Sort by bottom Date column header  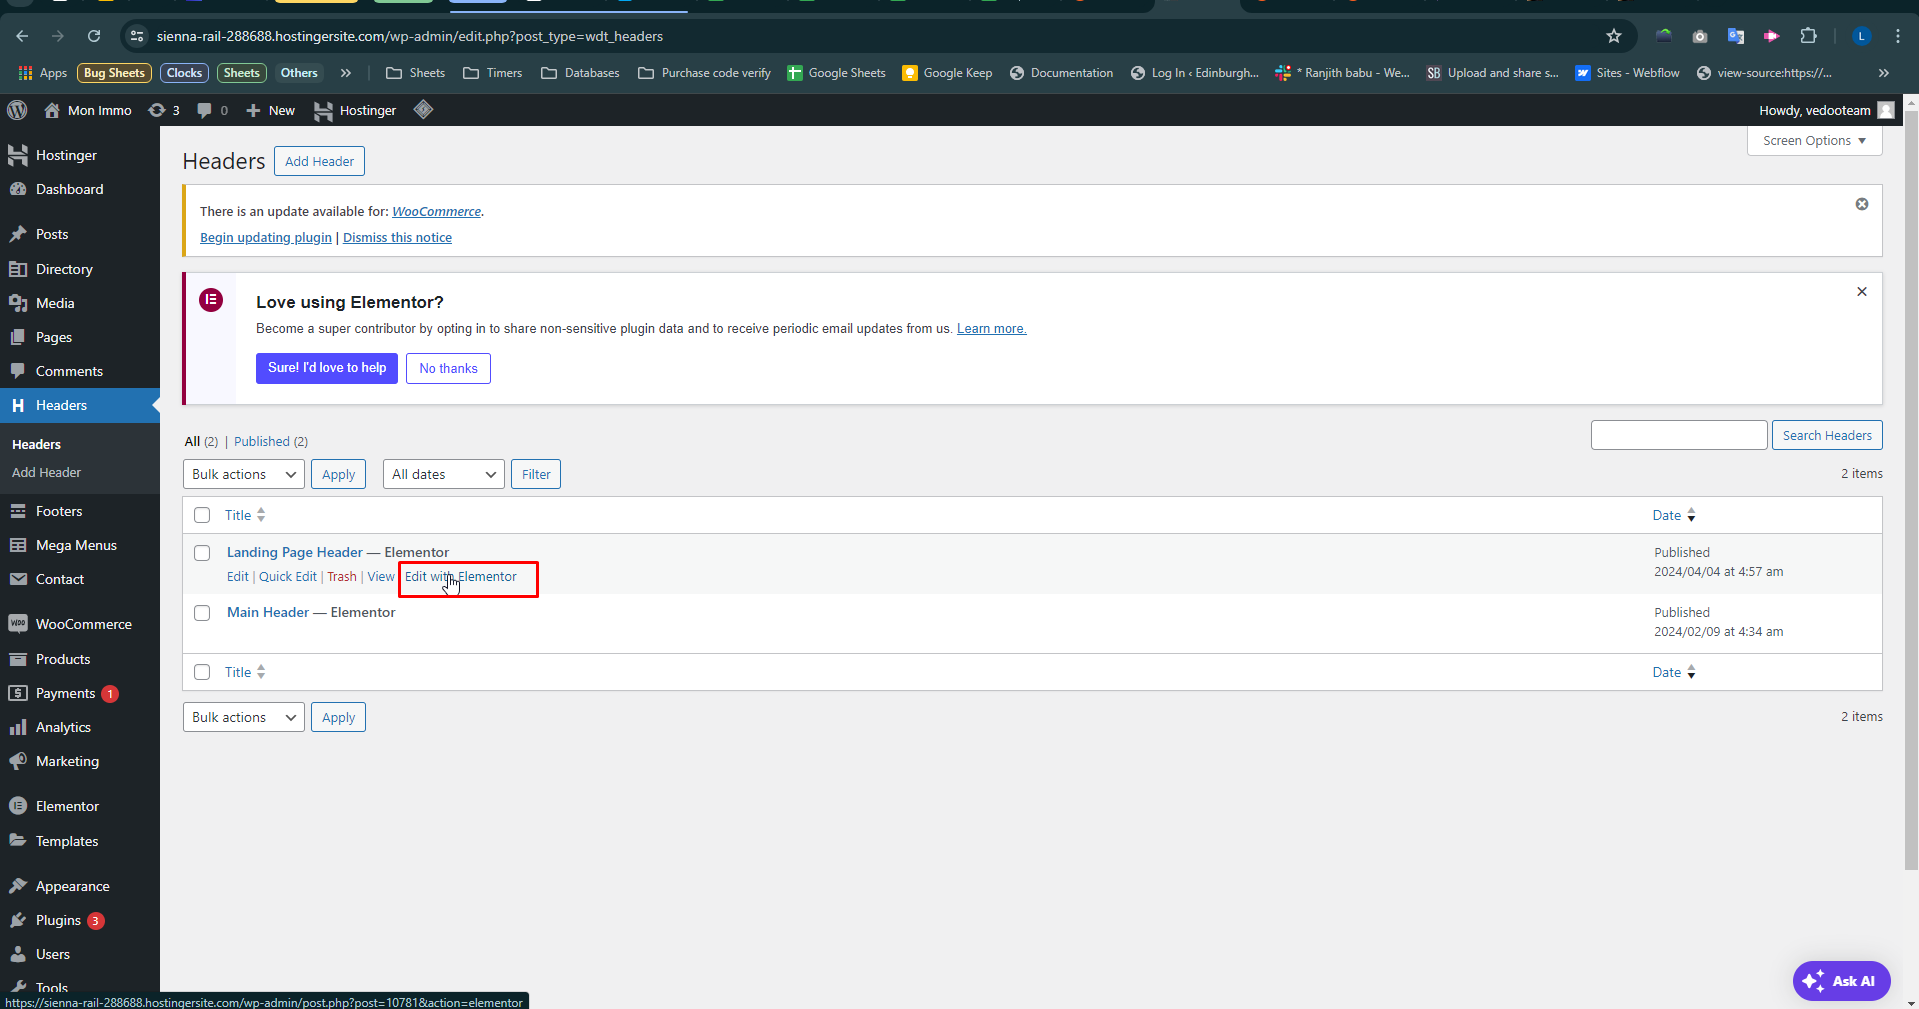click(1674, 672)
